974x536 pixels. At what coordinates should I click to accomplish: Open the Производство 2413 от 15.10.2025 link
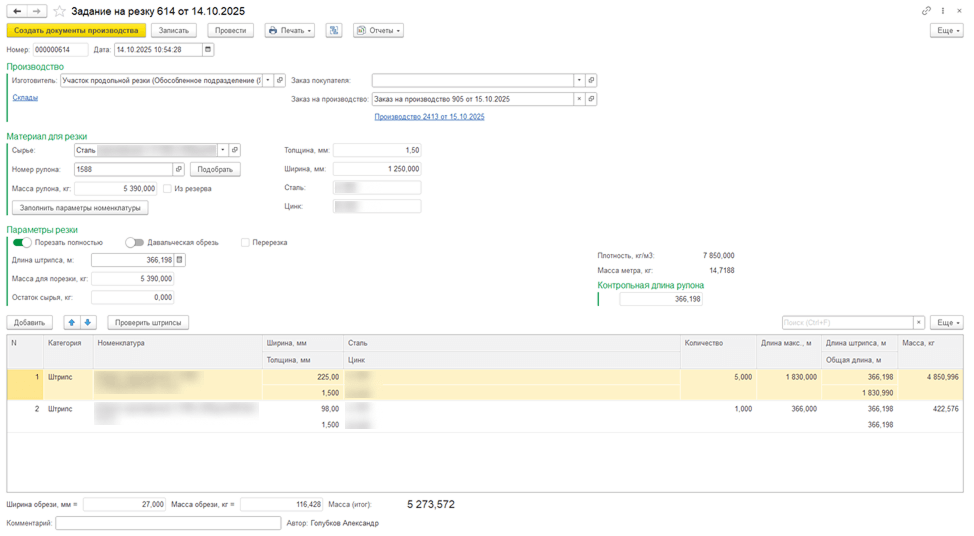pos(429,117)
